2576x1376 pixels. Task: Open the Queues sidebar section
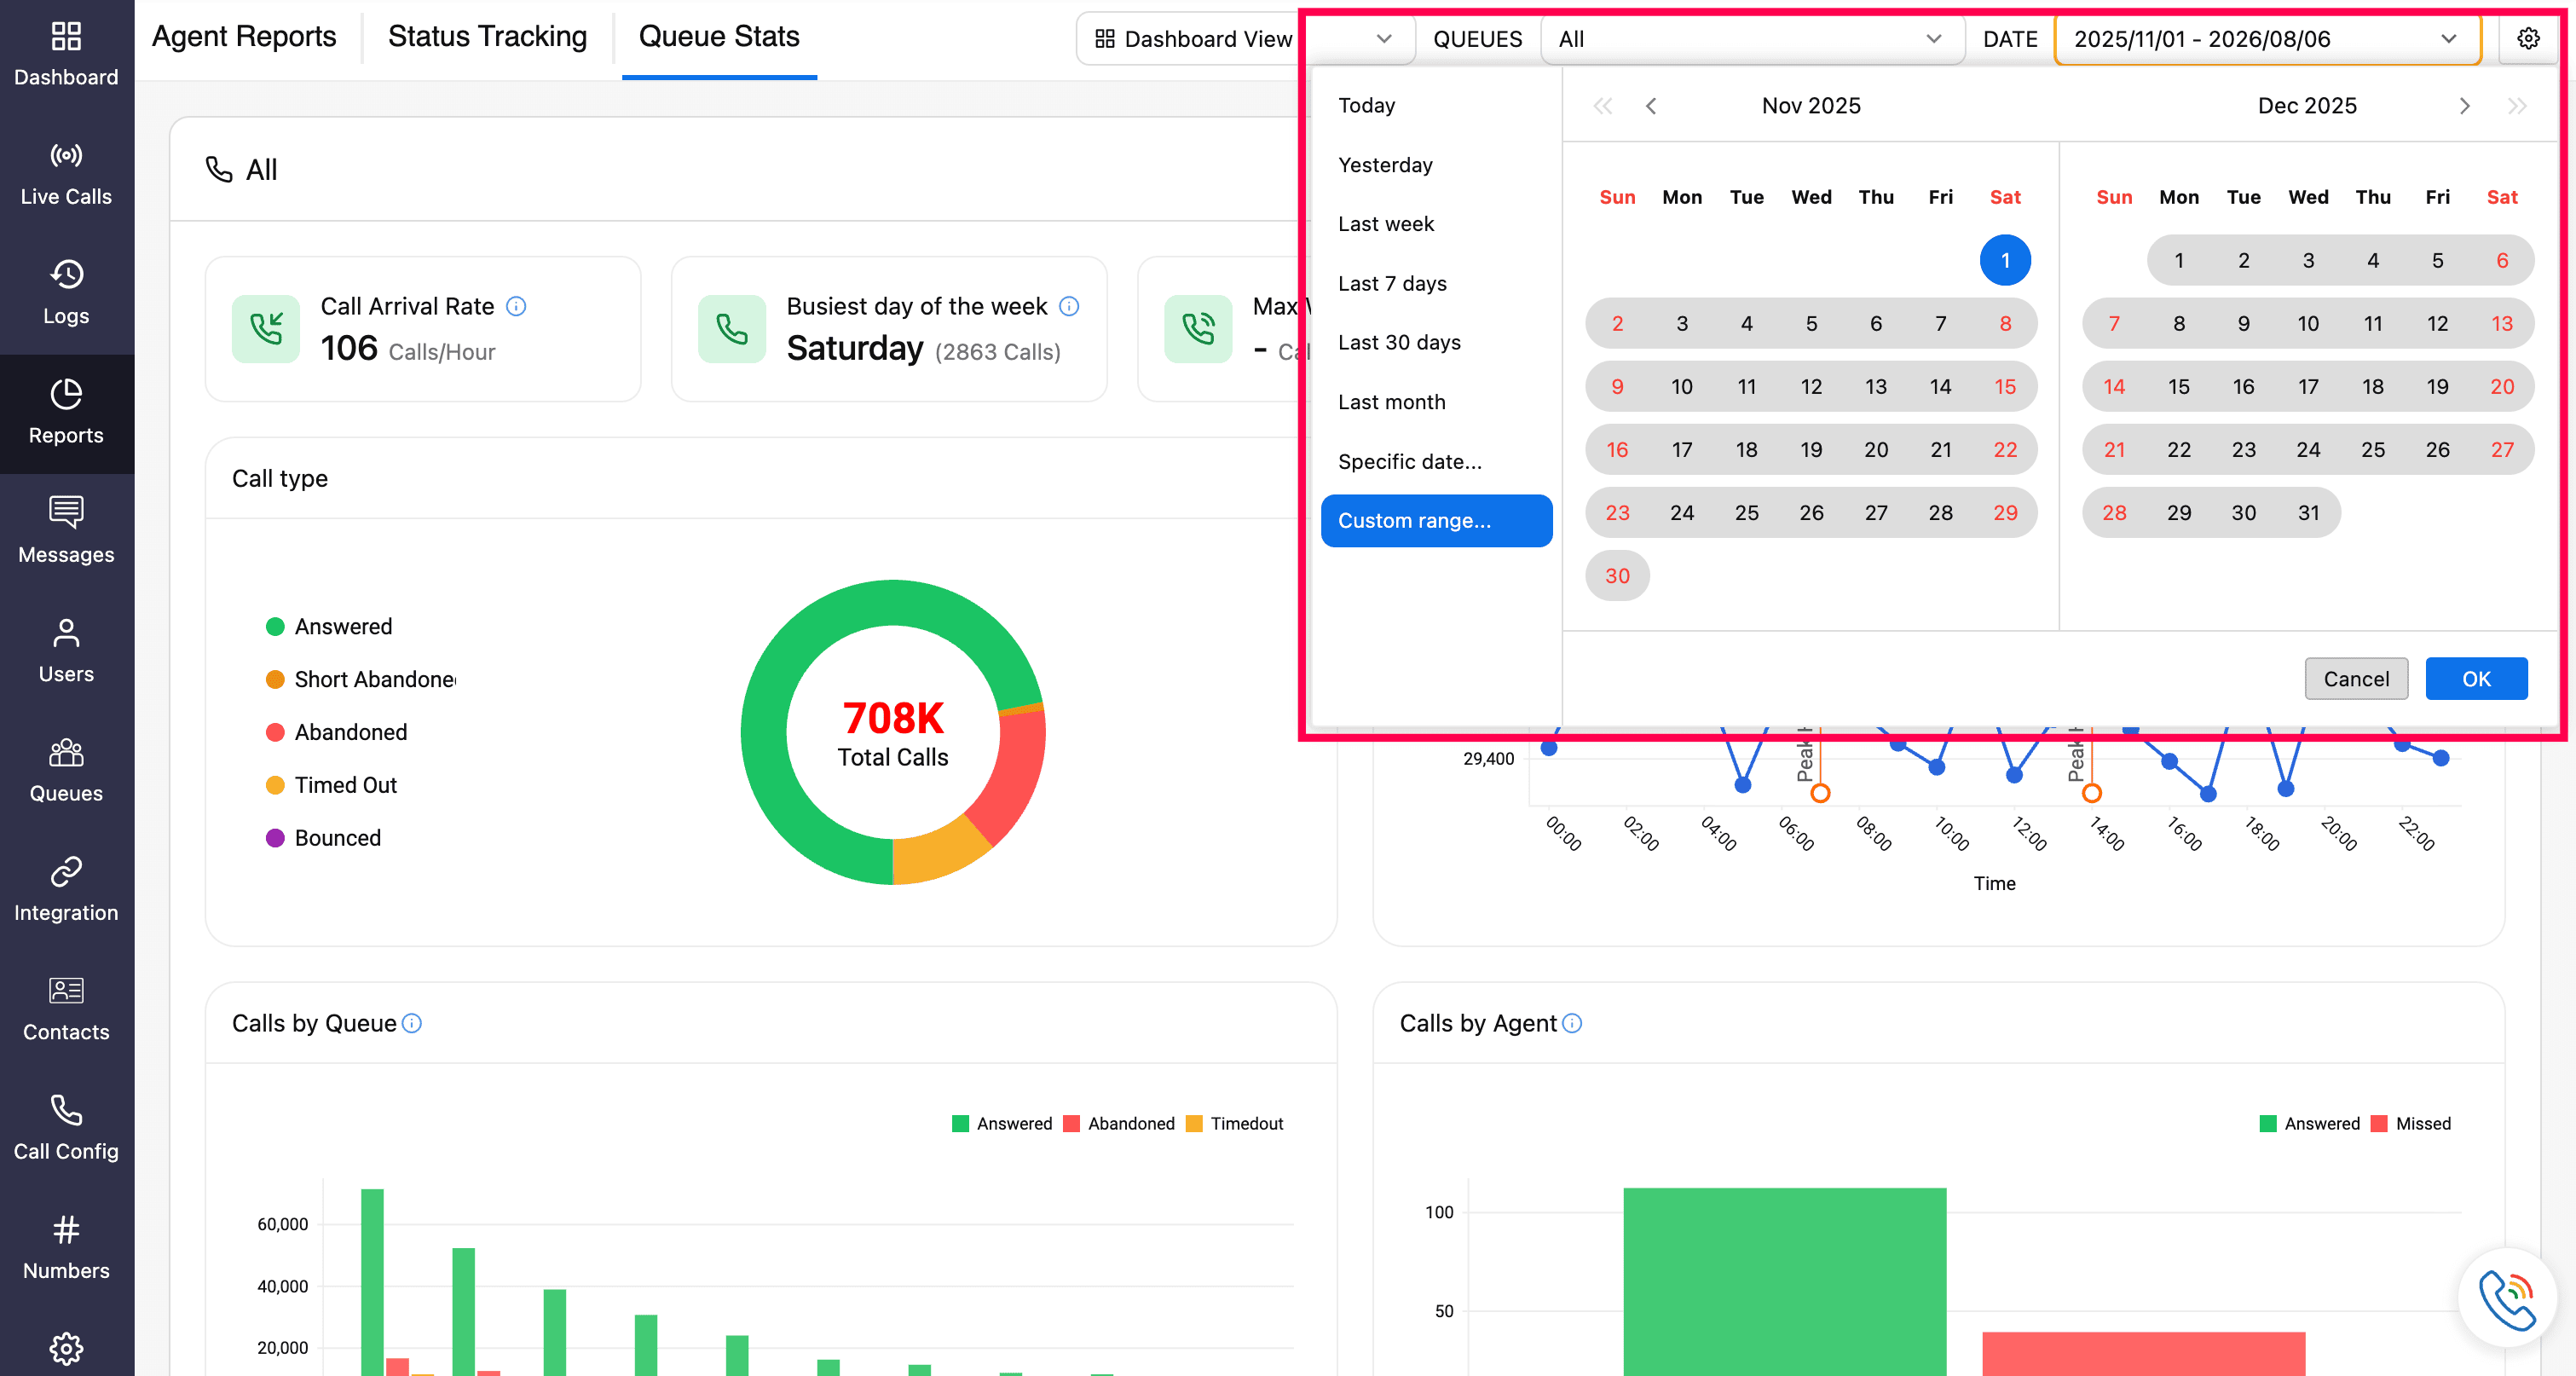pos(66,771)
